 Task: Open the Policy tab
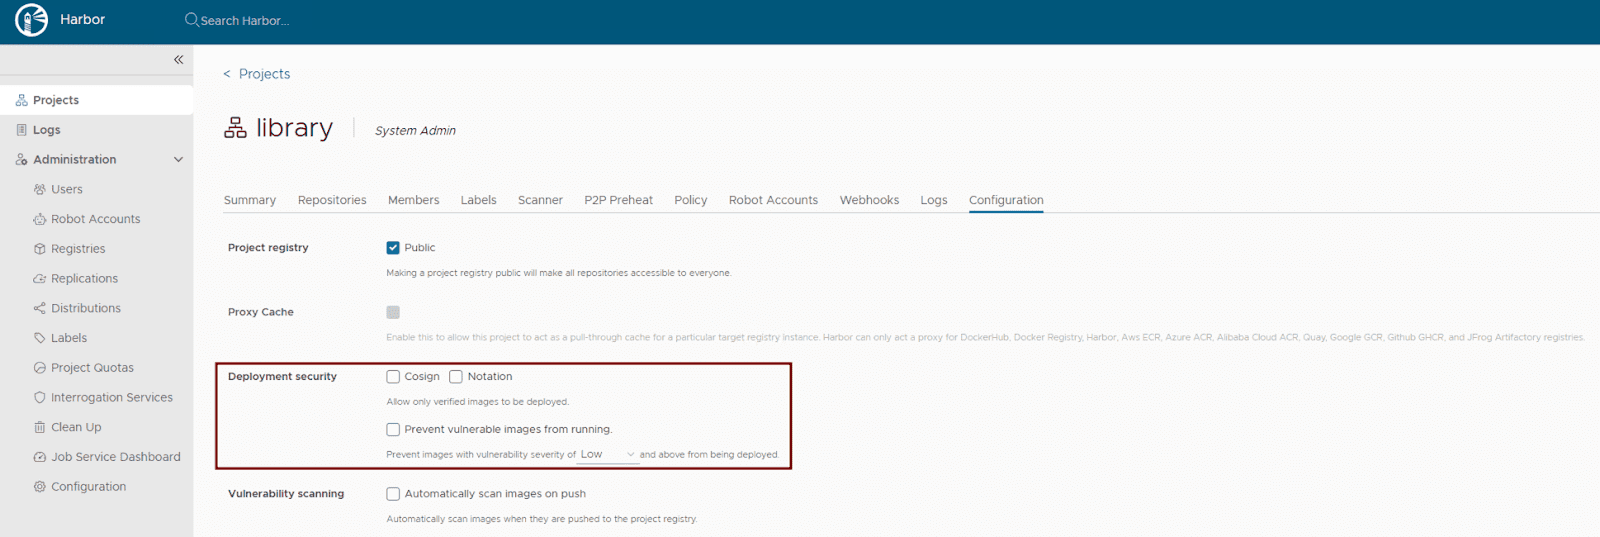[691, 200]
